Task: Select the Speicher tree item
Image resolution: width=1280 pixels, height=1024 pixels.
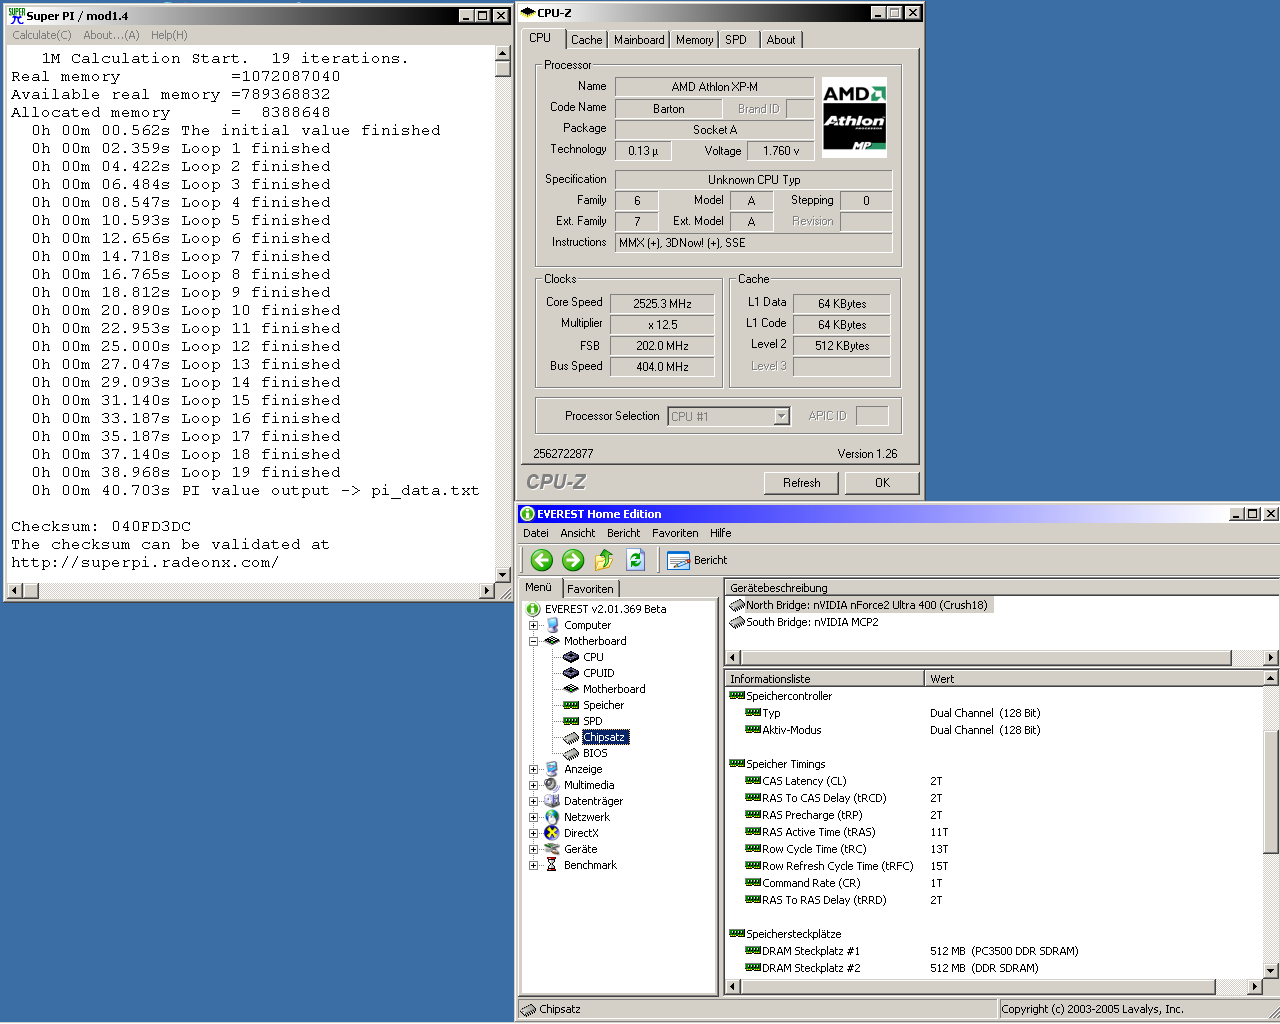Action: (603, 705)
